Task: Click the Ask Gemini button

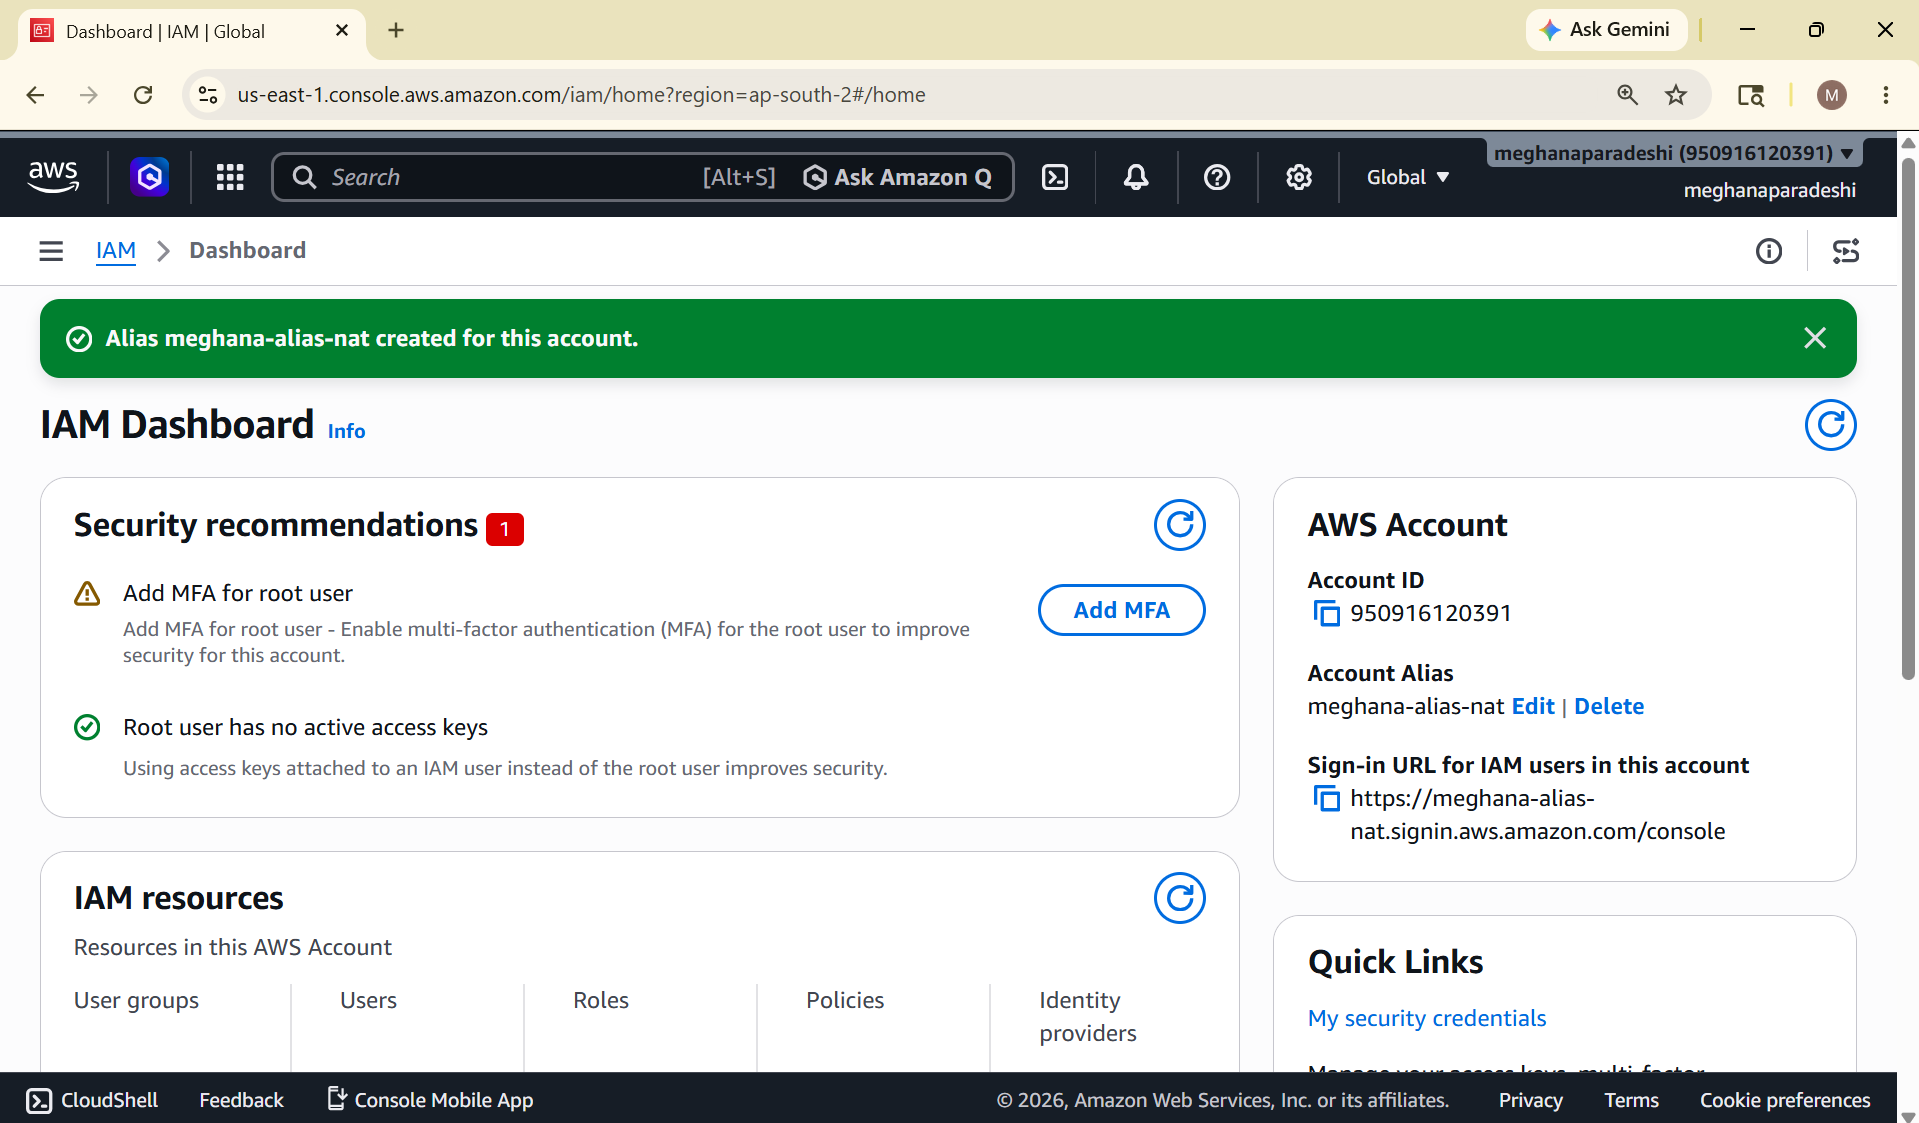Action: (1605, 30)
